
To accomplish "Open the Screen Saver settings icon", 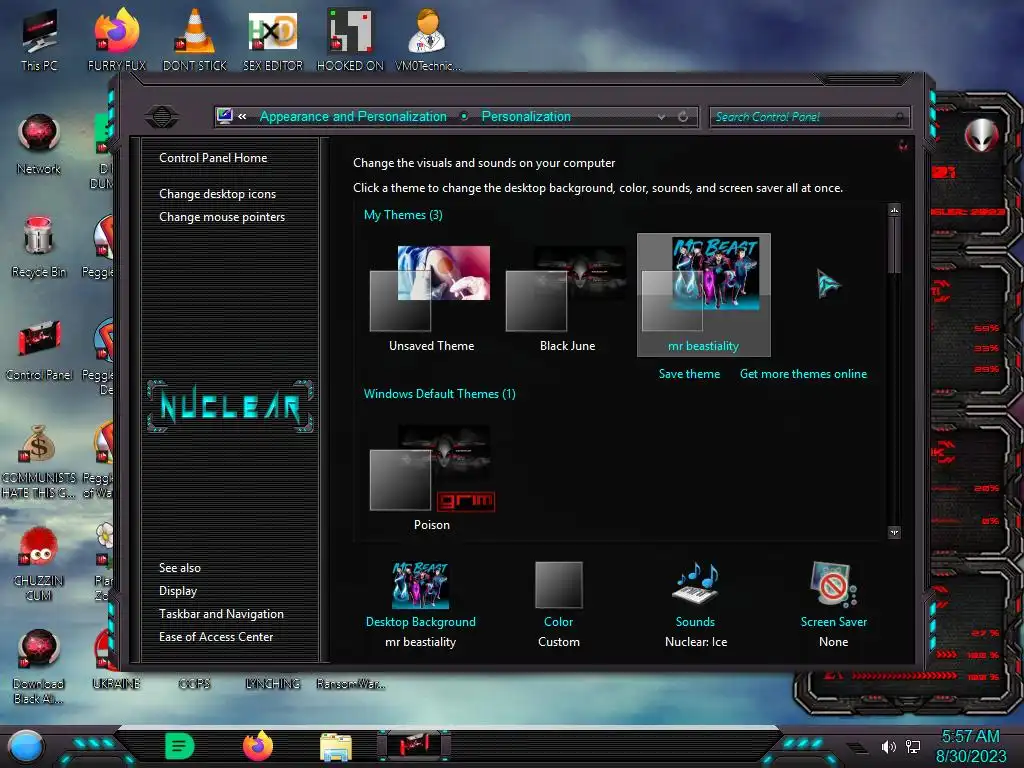I will [x=833, y=584].
